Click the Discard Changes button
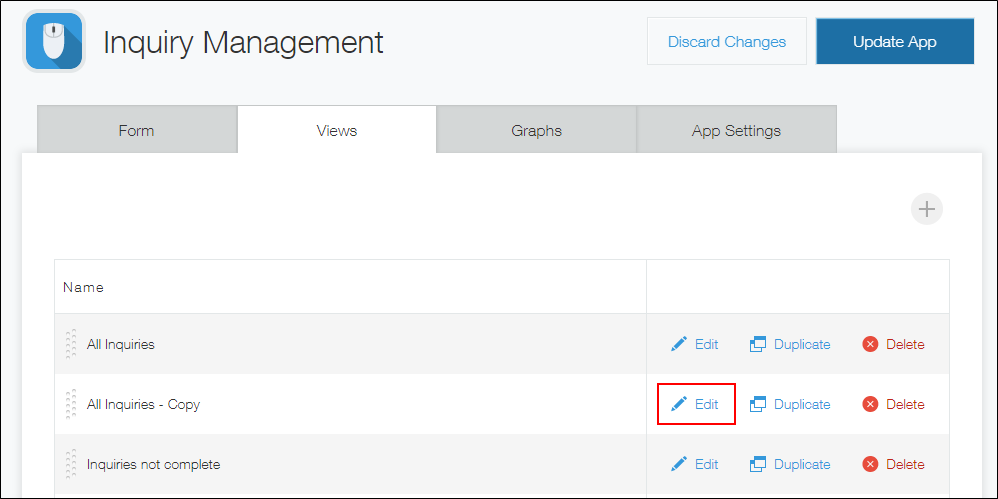Screen dimensions: 998x499 pos(726,41)
